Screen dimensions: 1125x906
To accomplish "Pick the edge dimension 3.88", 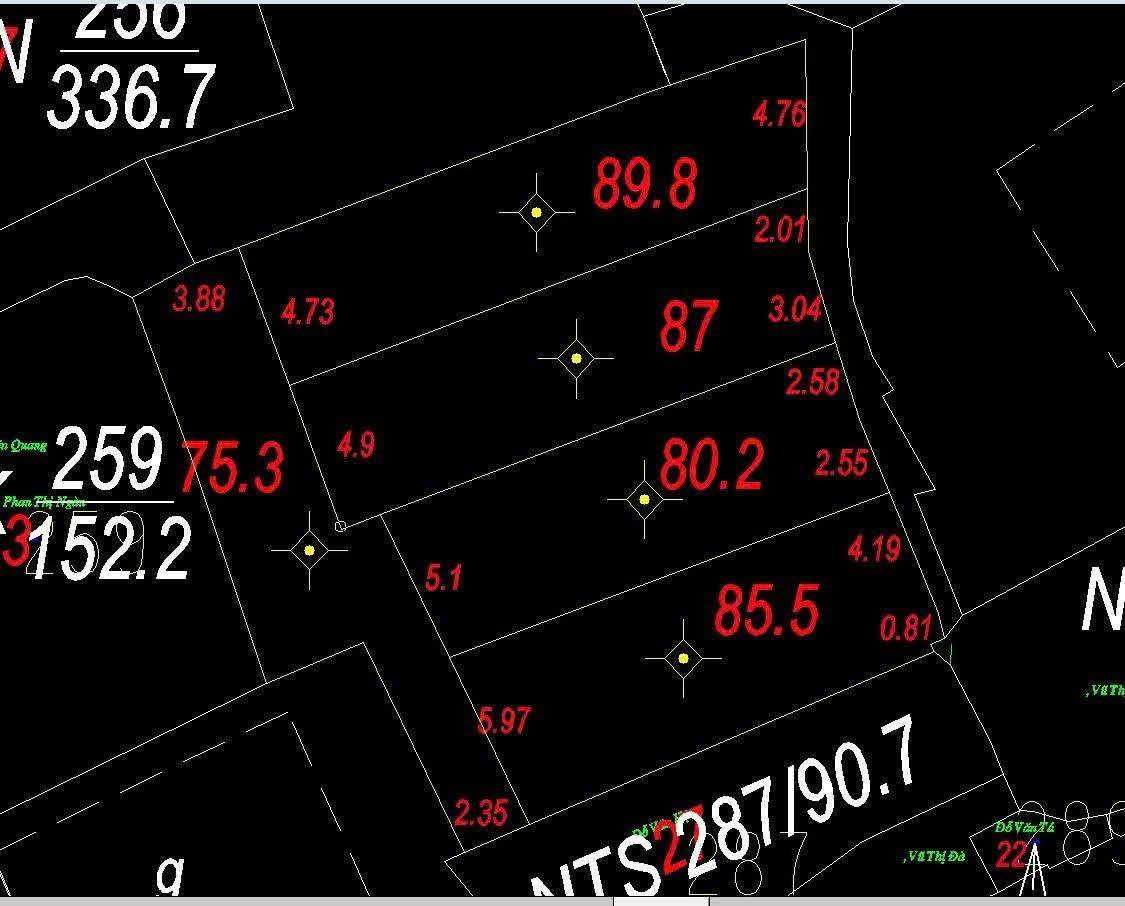I will click(x=198, y=298).
